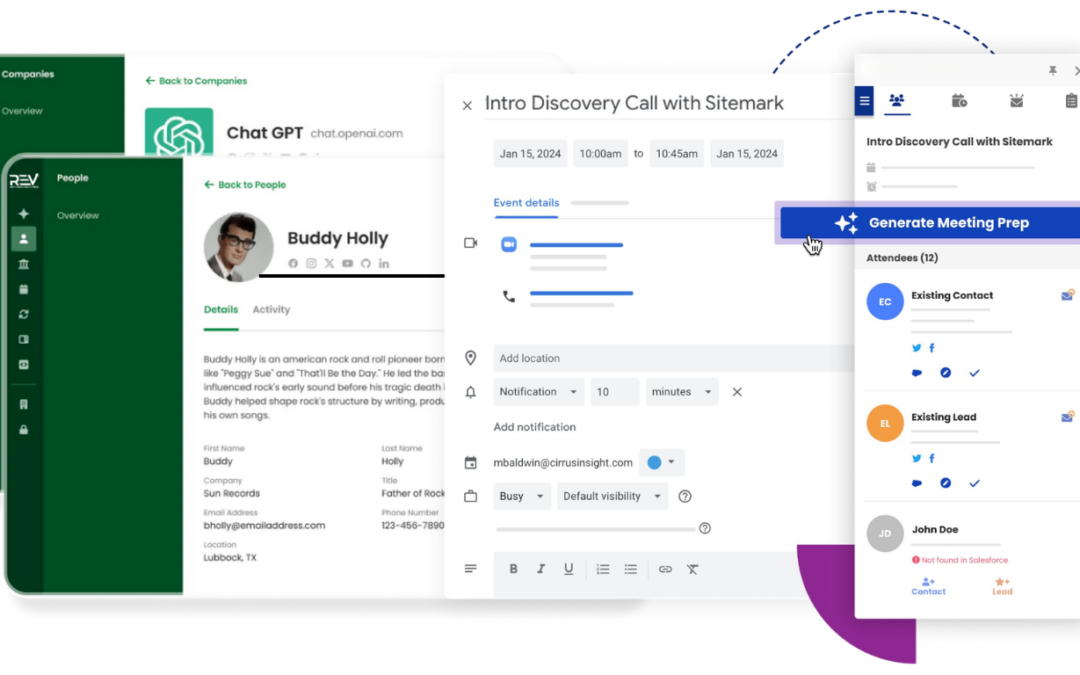
Task: Open the calendar color dropdown
Action: point(661,462)
